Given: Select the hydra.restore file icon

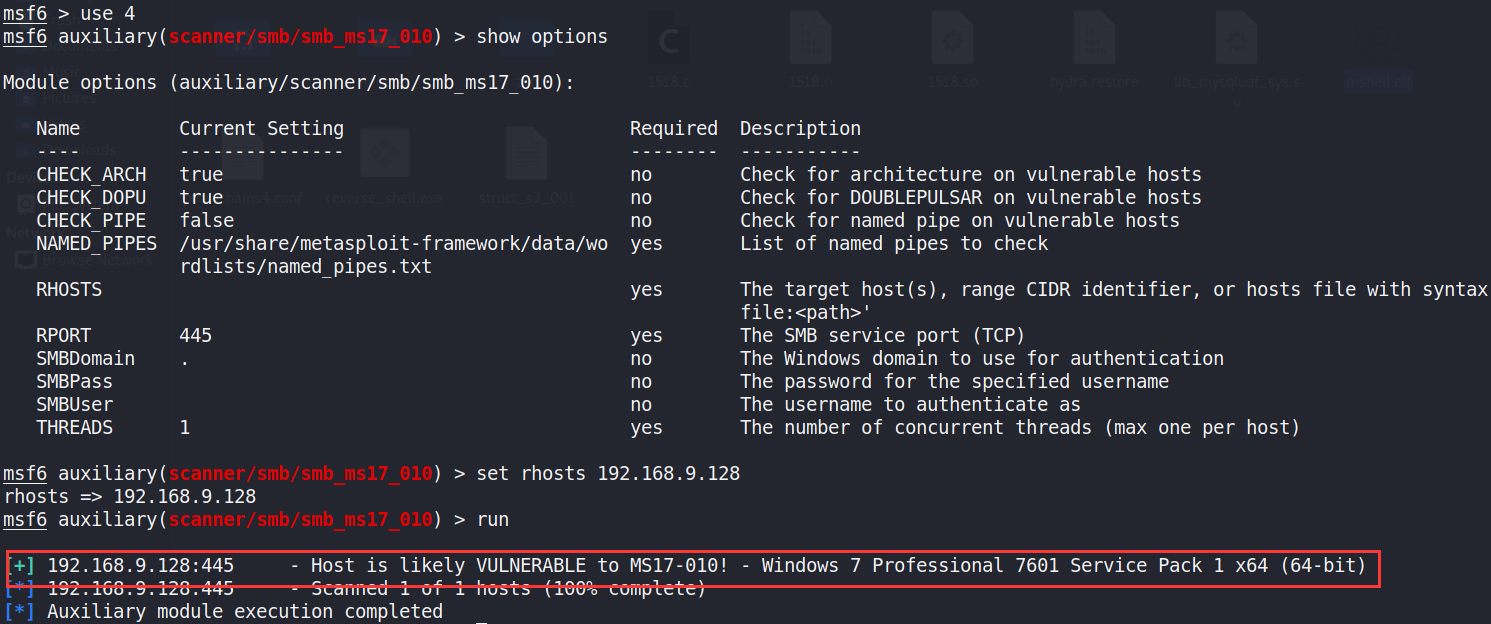Looking at the screenshot, I should (x=1094, y=42).
